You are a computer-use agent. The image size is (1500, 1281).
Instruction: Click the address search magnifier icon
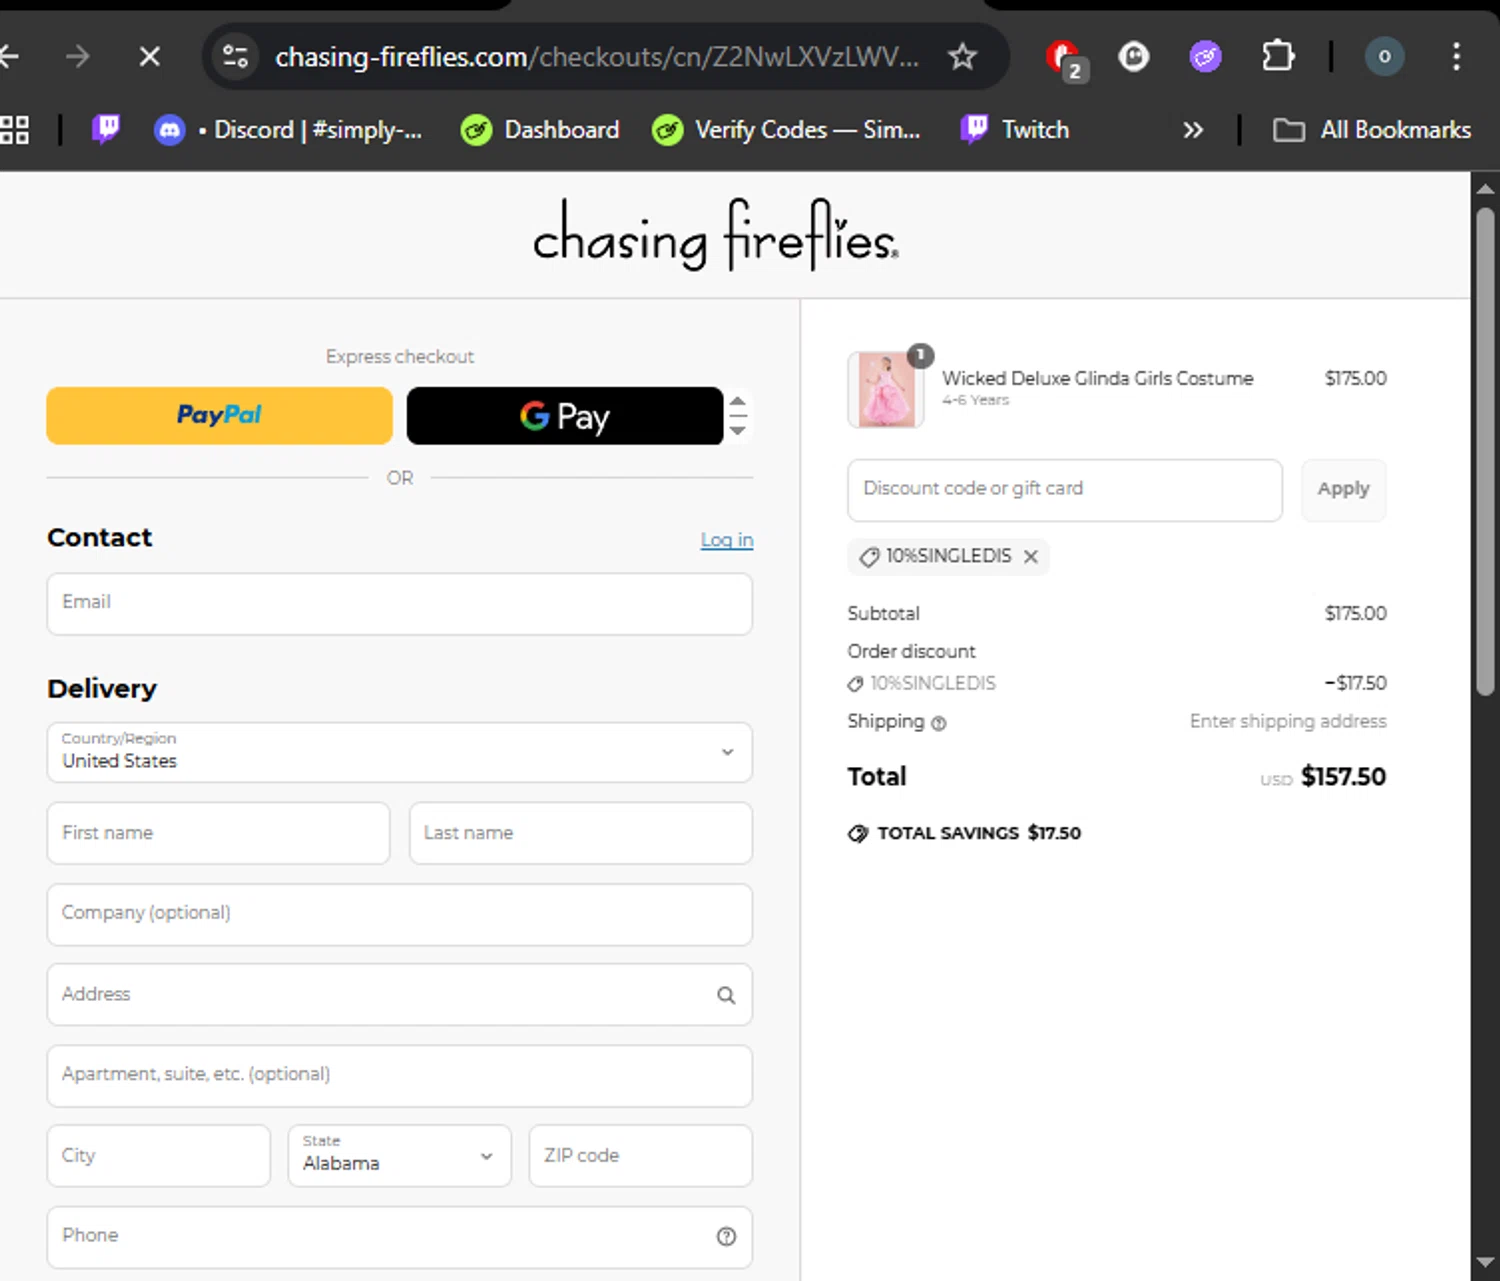coord(726,995)
